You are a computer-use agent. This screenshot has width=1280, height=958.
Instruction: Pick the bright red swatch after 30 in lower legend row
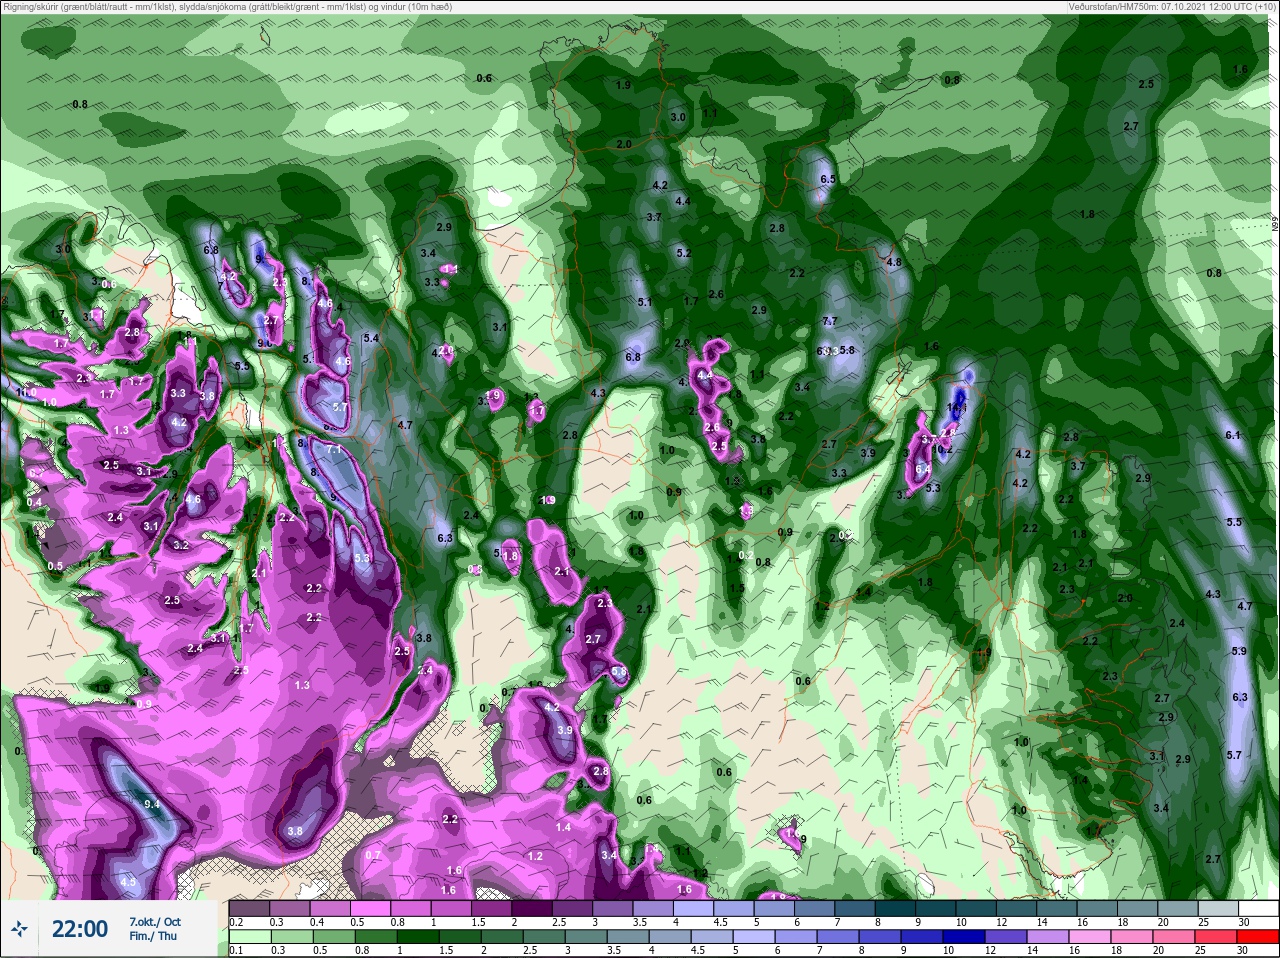tap(1258, 937)
